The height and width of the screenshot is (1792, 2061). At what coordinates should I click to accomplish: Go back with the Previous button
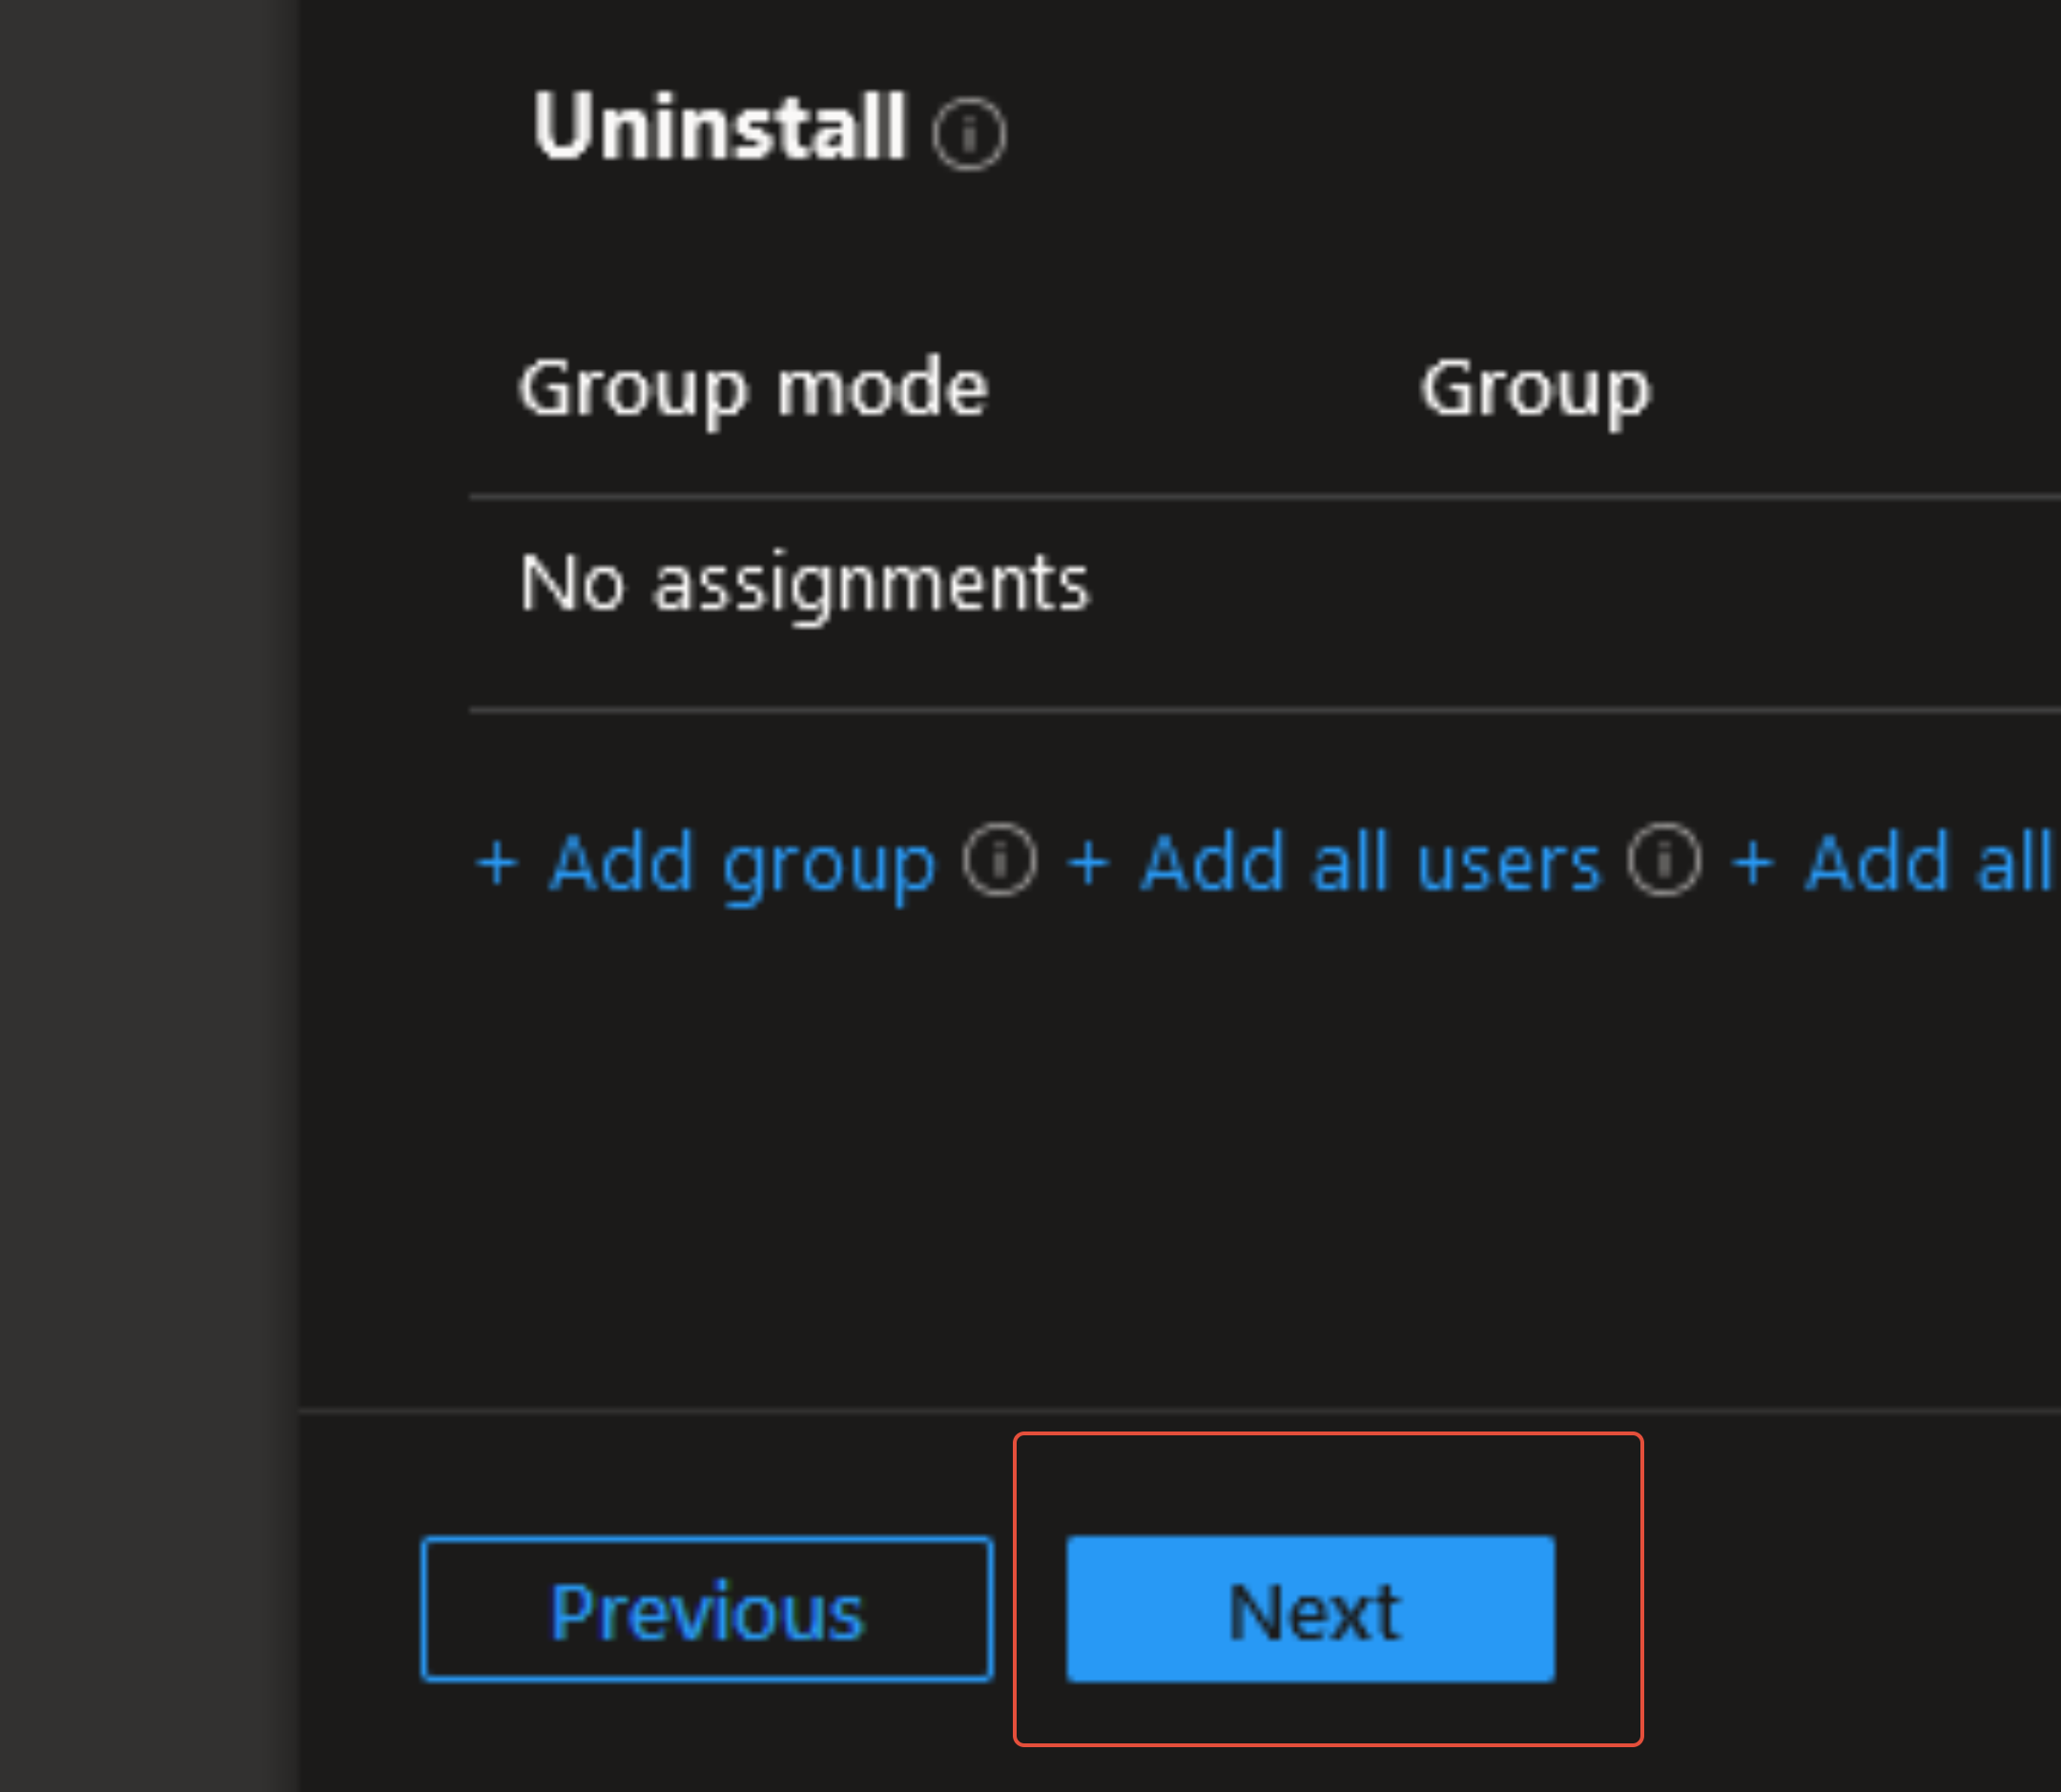(x=707, y=1610)
